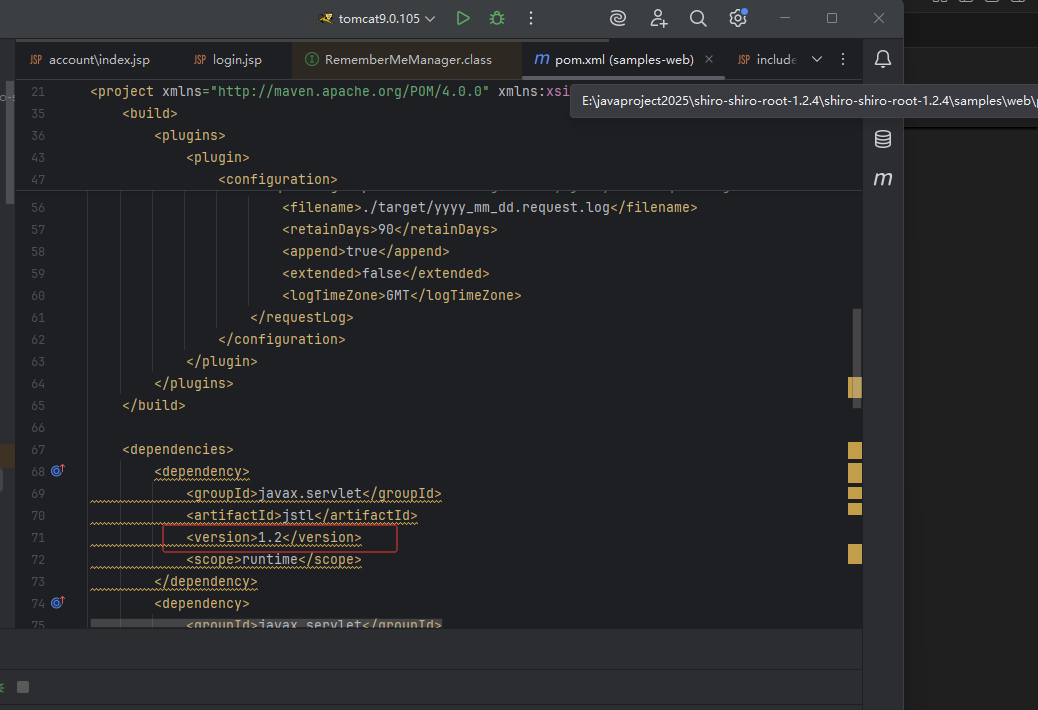Run the tomcat9.0.105 configuration
Viewport: 1038px width, 710px height.
coord(462,18)
